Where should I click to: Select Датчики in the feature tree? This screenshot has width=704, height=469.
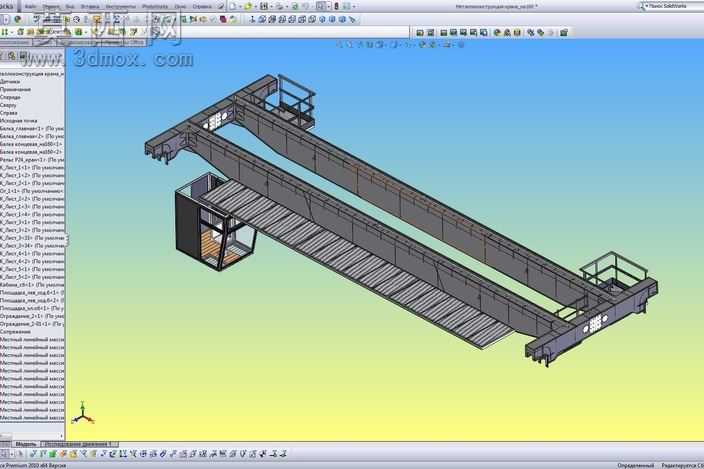(x=10, y=81)
